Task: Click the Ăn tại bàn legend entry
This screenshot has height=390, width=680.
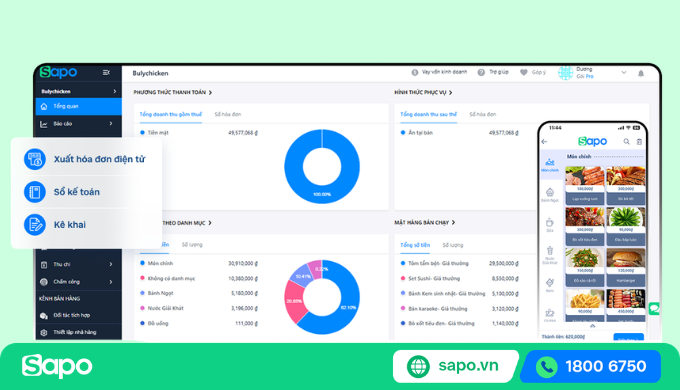Action: (416, 133)
